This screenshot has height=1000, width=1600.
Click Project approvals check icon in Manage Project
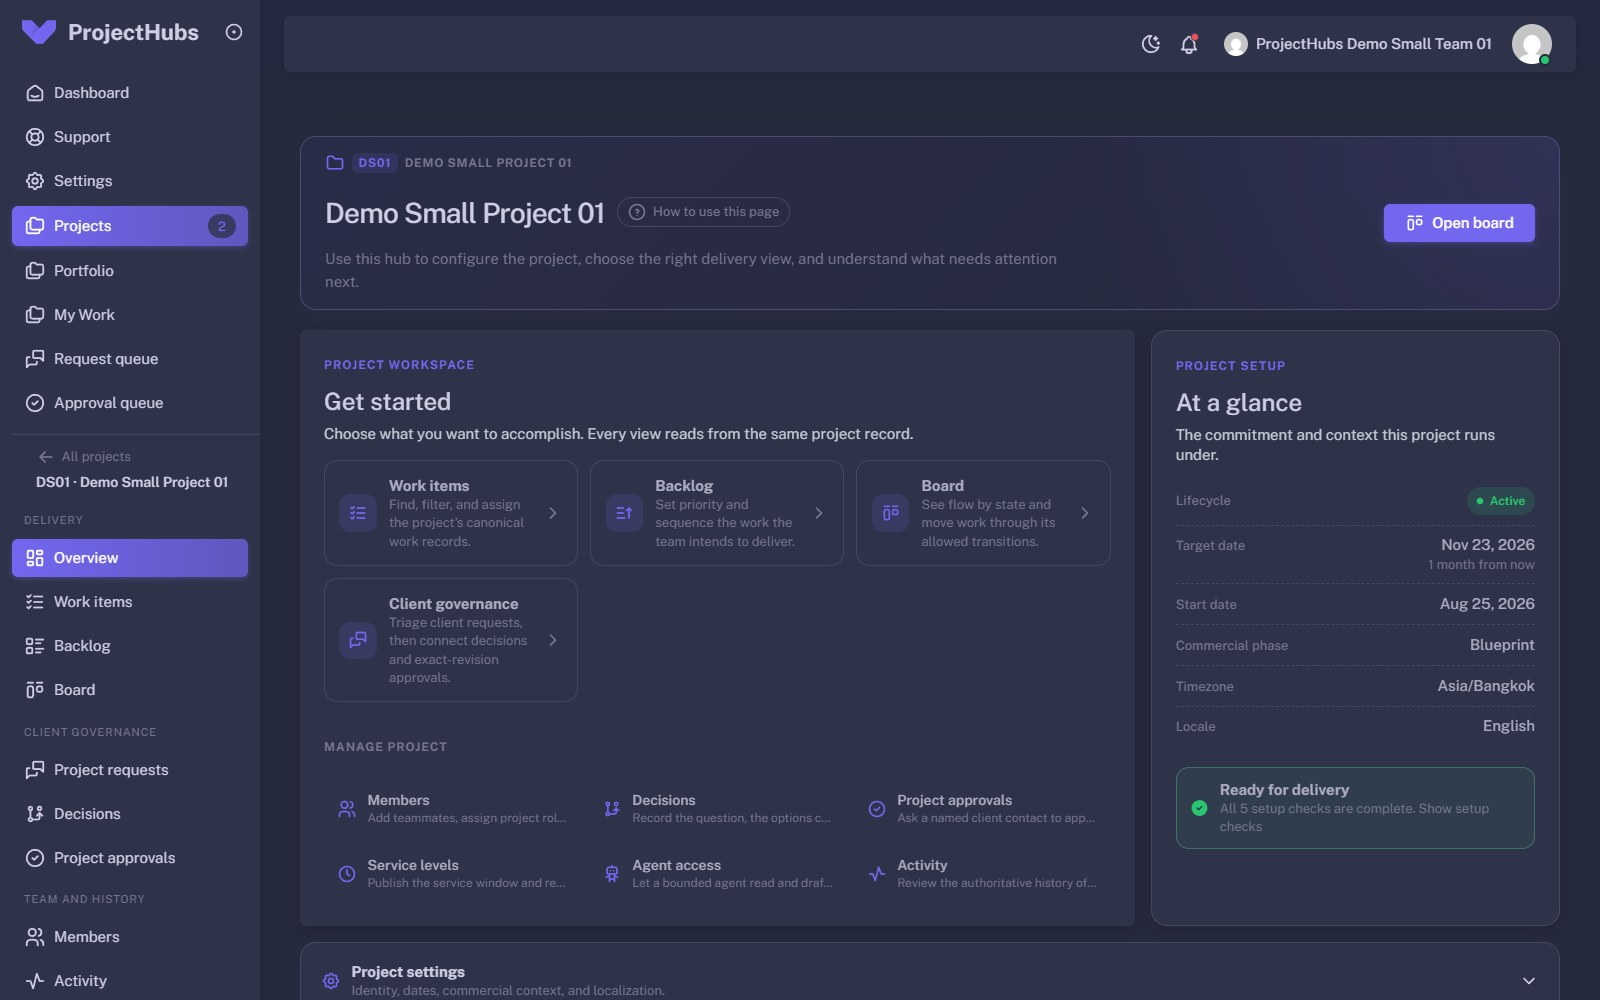click(x=877, y=809)
